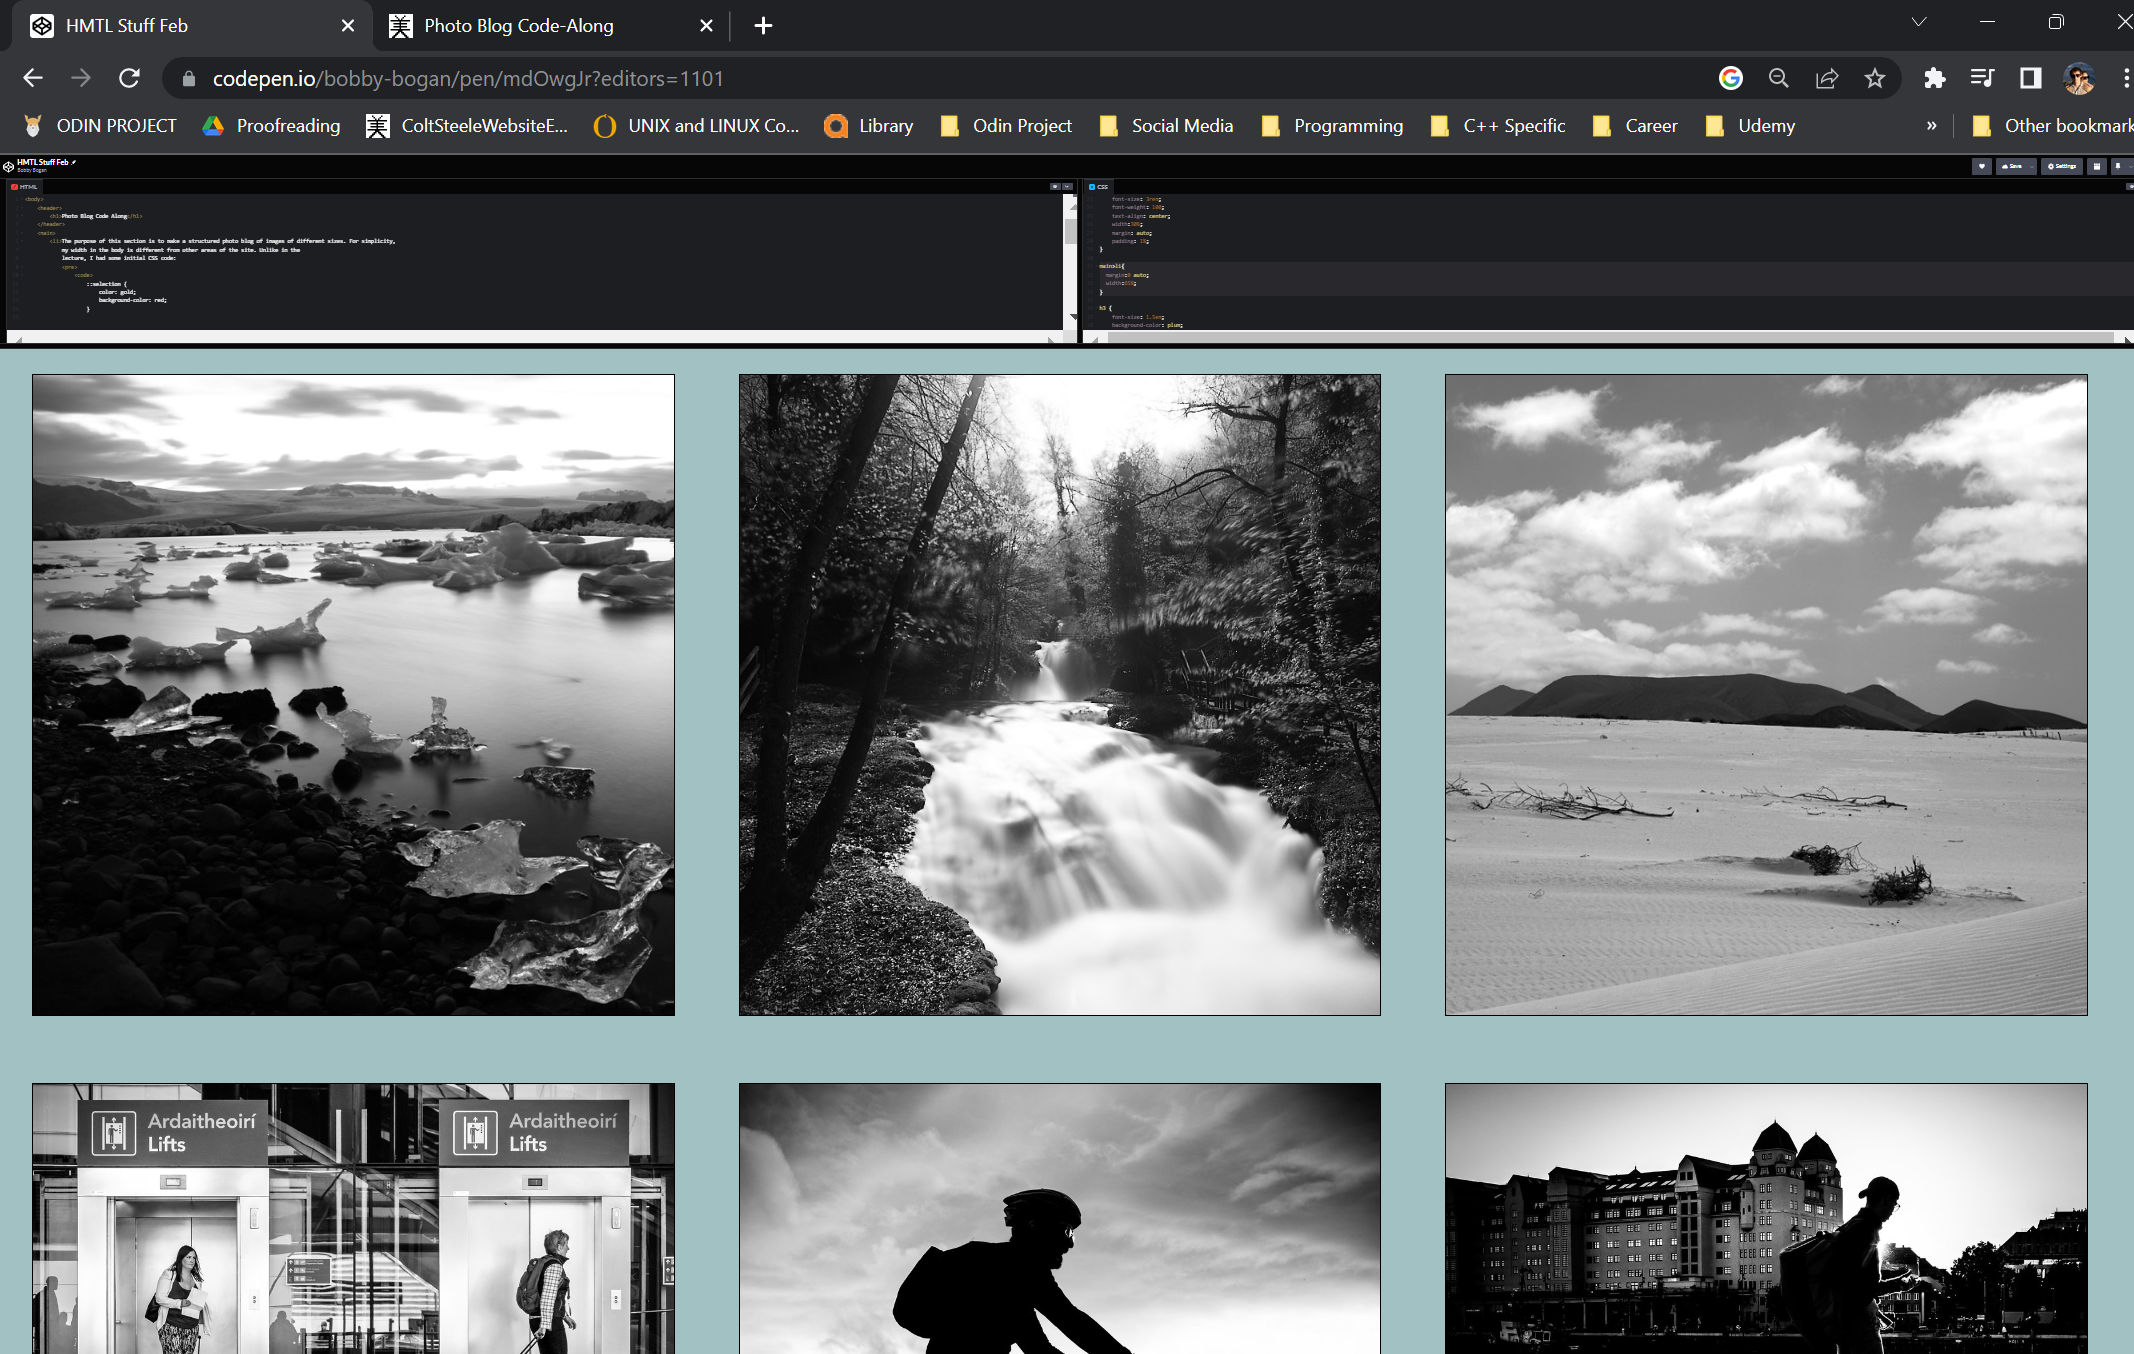This screenshot has width=2134, height=1354.
Task: Switch to the HMTL Stuff Feb tab
Action: (190, 26)
